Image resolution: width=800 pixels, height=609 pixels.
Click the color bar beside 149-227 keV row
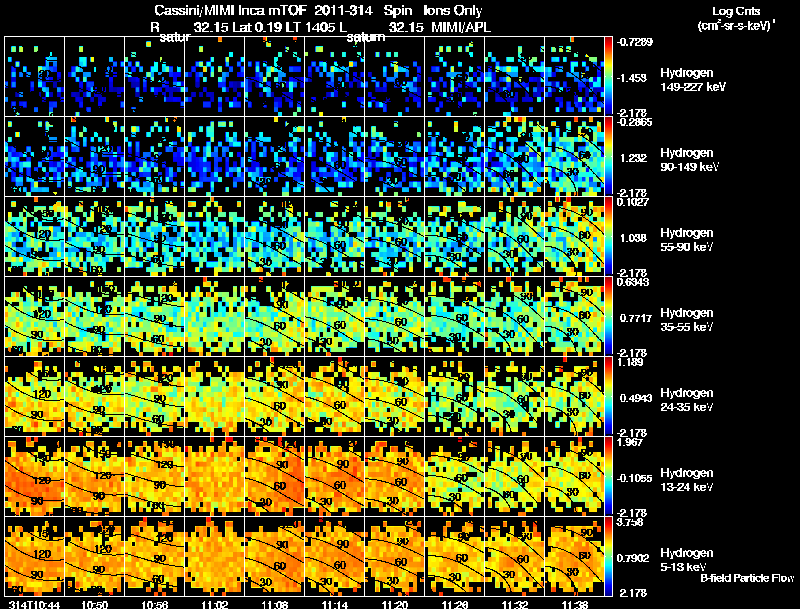tap(608, 77)
